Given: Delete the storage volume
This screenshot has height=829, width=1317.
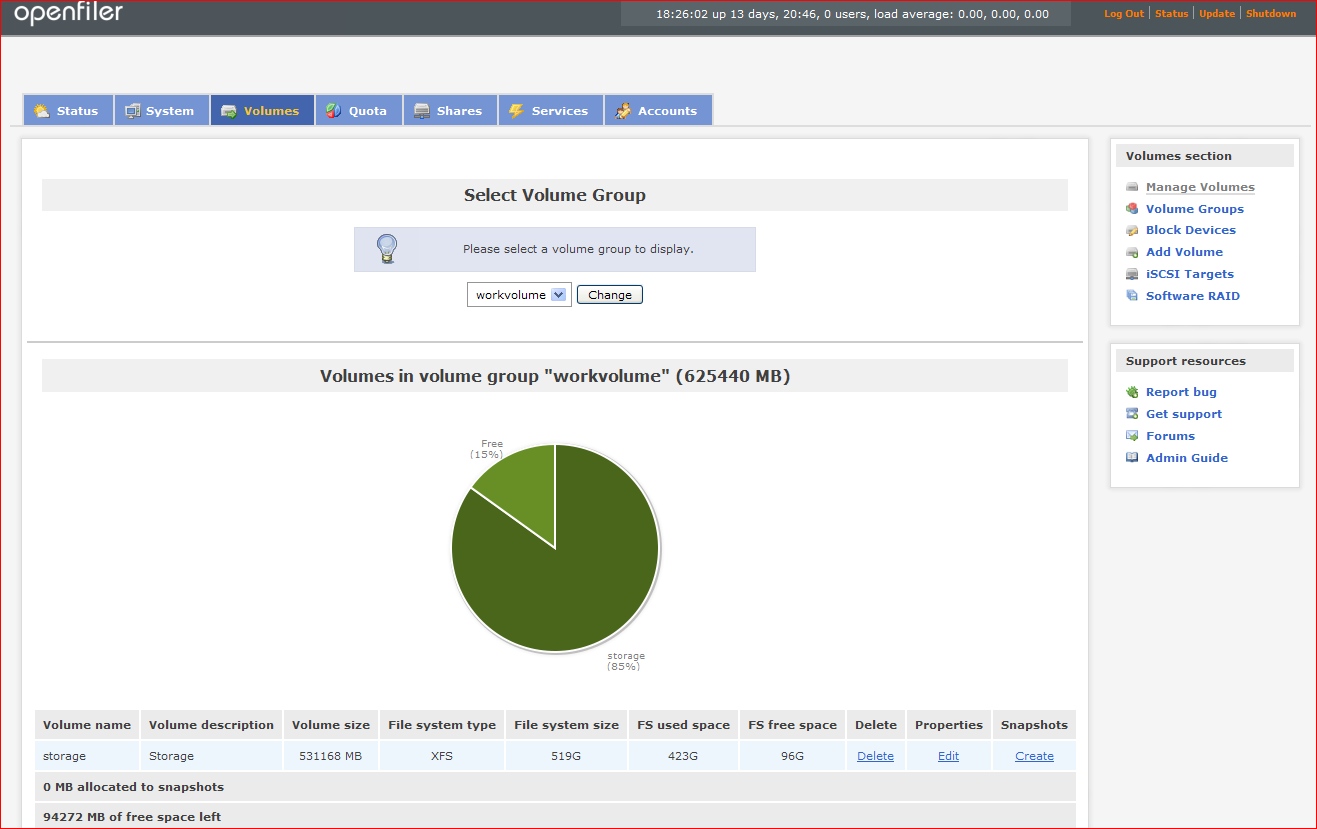Looking at the screenshot, I should pos(875,756).
